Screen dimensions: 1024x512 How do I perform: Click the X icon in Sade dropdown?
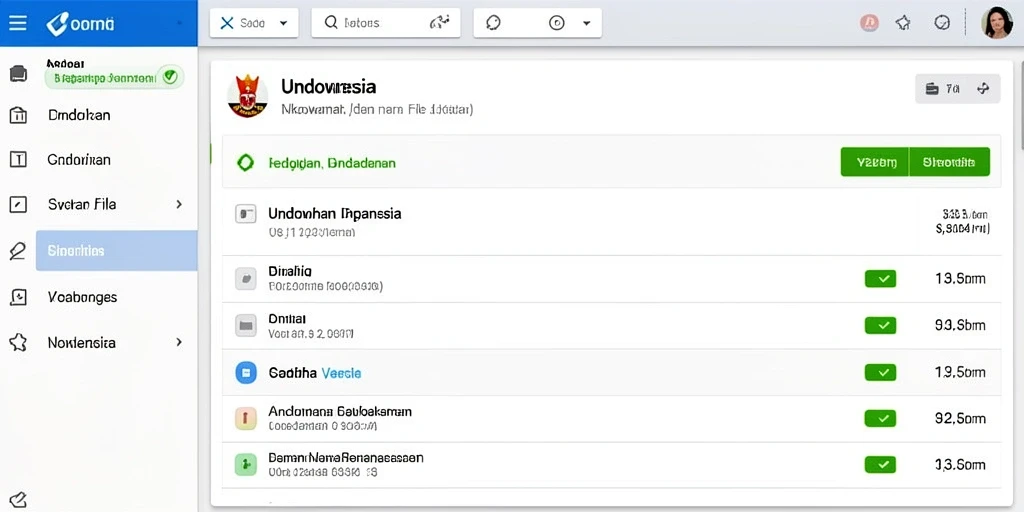point(227,24)
